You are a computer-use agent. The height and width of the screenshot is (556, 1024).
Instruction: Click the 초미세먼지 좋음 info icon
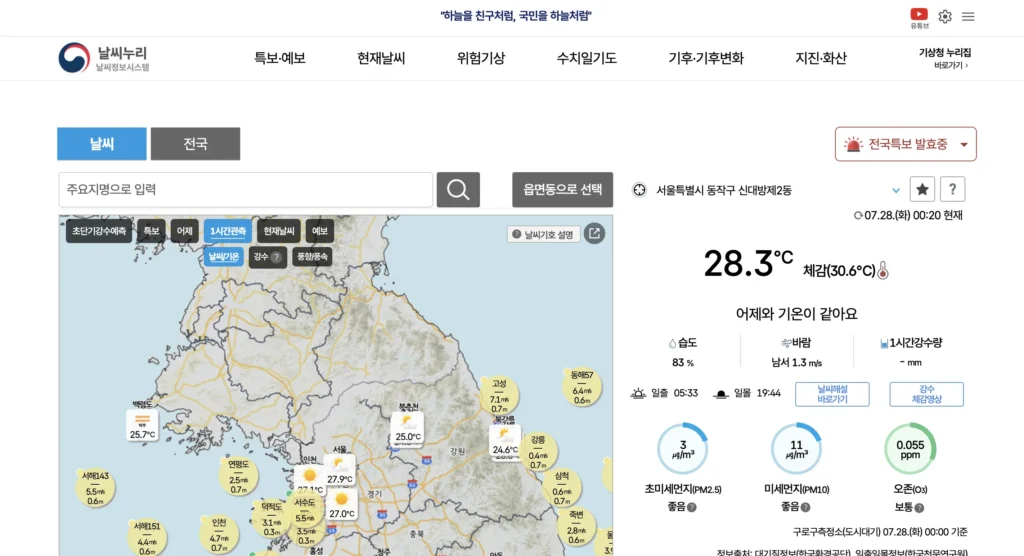pyautogui.click(x=692, y=507)
